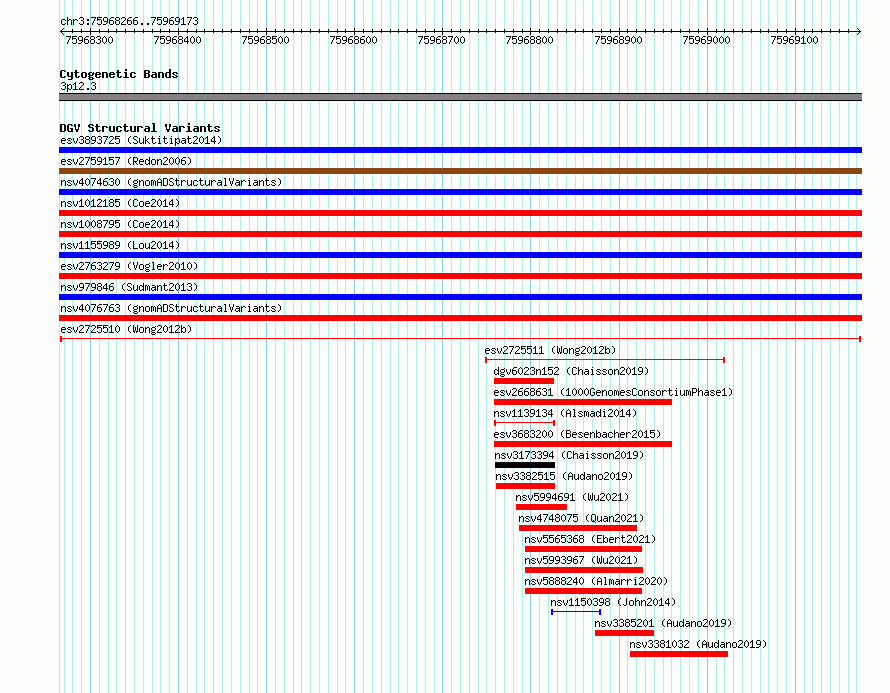
Task: Click ruler position 75968800
Action: point(530,40)
